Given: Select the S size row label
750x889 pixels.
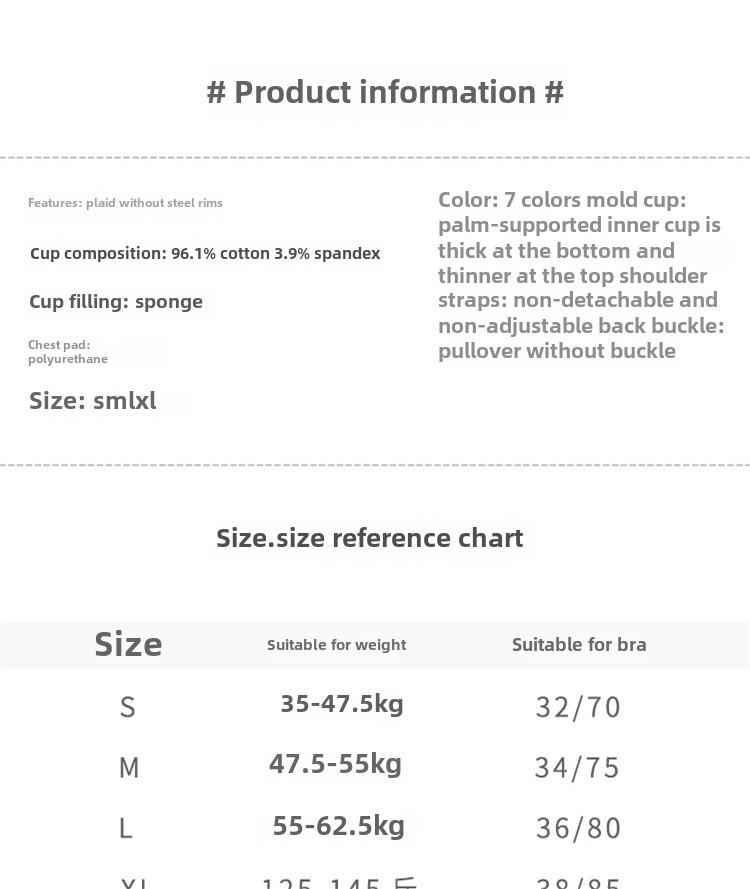Looking at the screenshot, I should (127, 708).
